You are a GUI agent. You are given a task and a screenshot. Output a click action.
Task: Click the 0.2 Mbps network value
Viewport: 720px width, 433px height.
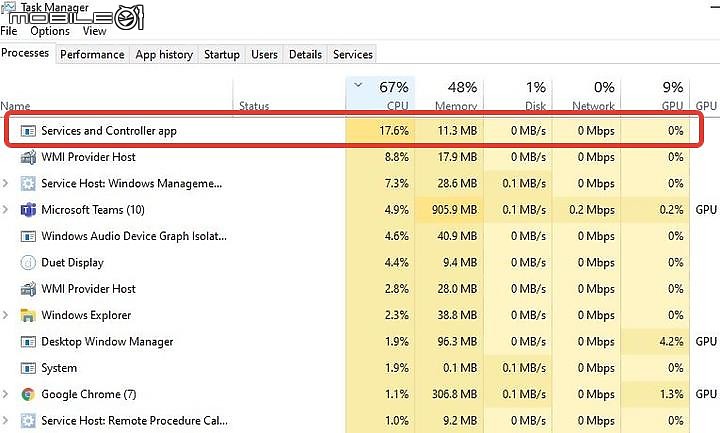(592, 210)
